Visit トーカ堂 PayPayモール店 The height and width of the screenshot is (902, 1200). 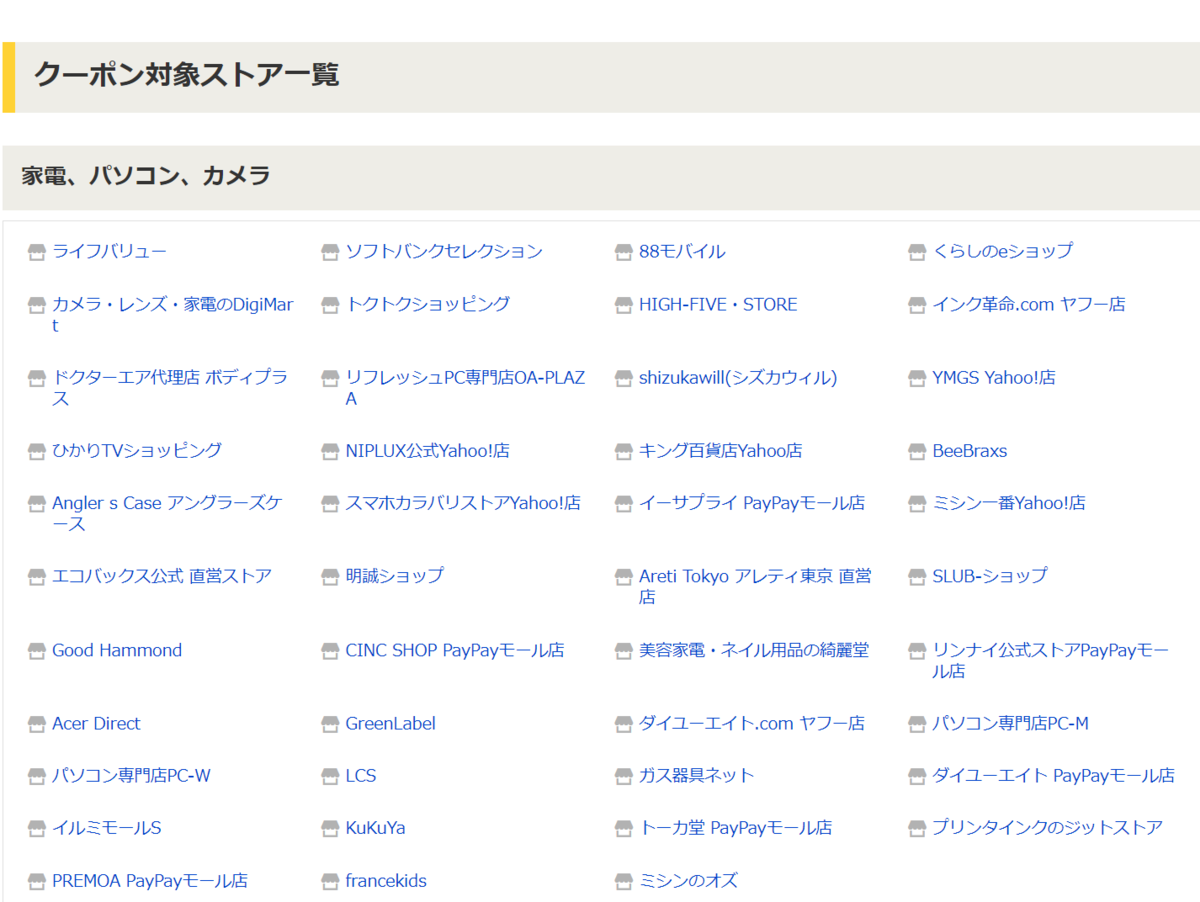[x=736, y=828]
